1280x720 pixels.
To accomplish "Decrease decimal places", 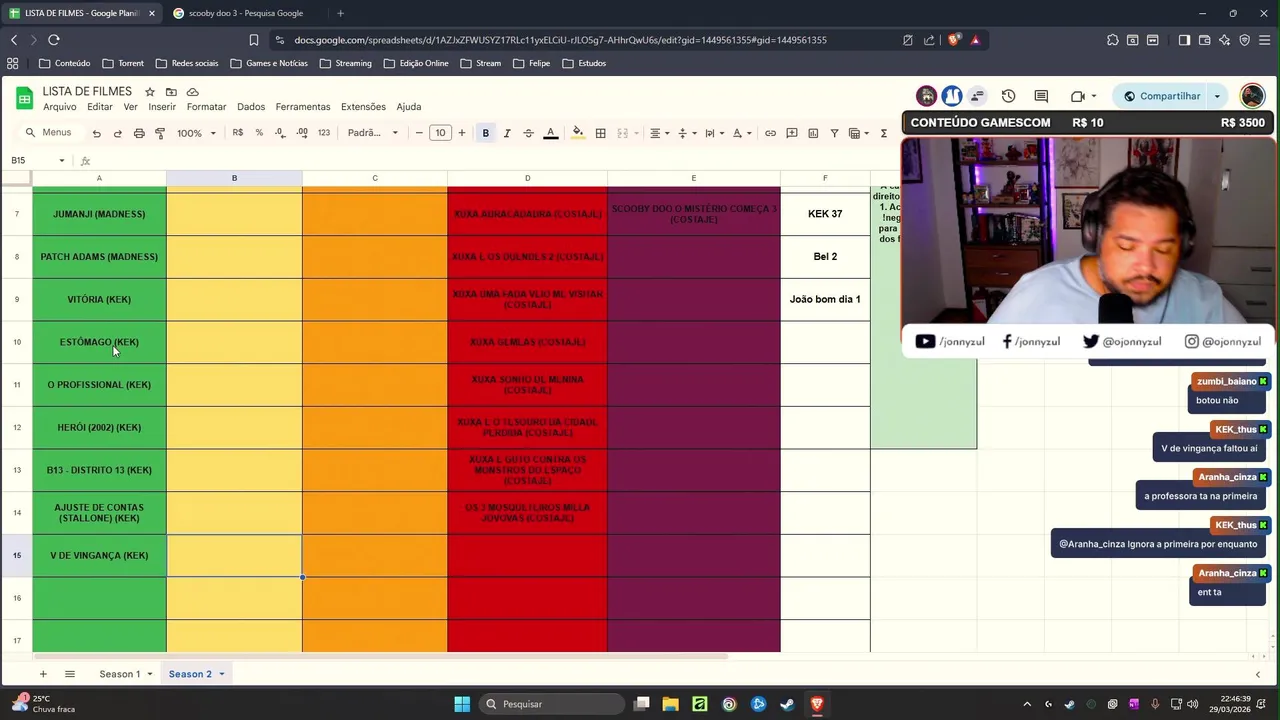I will click(x=280, y=133).
